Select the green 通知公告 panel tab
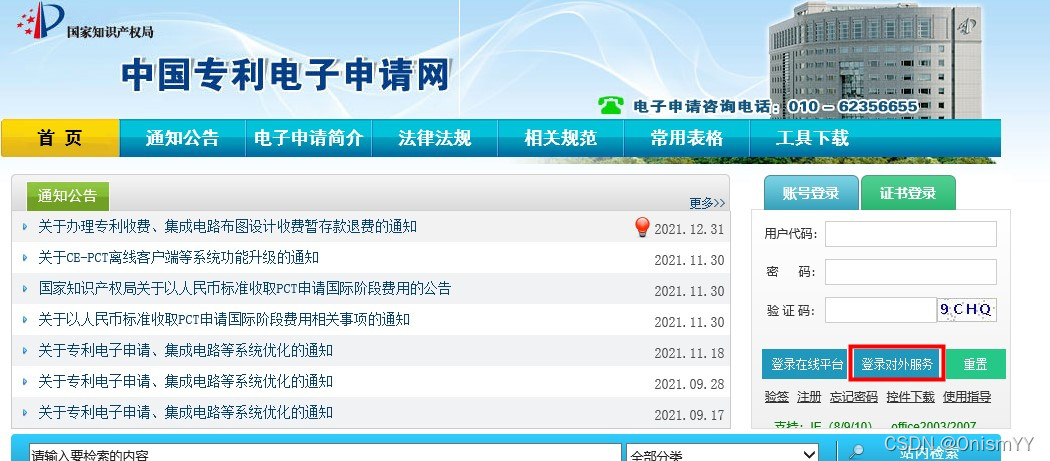 [68, 196]
